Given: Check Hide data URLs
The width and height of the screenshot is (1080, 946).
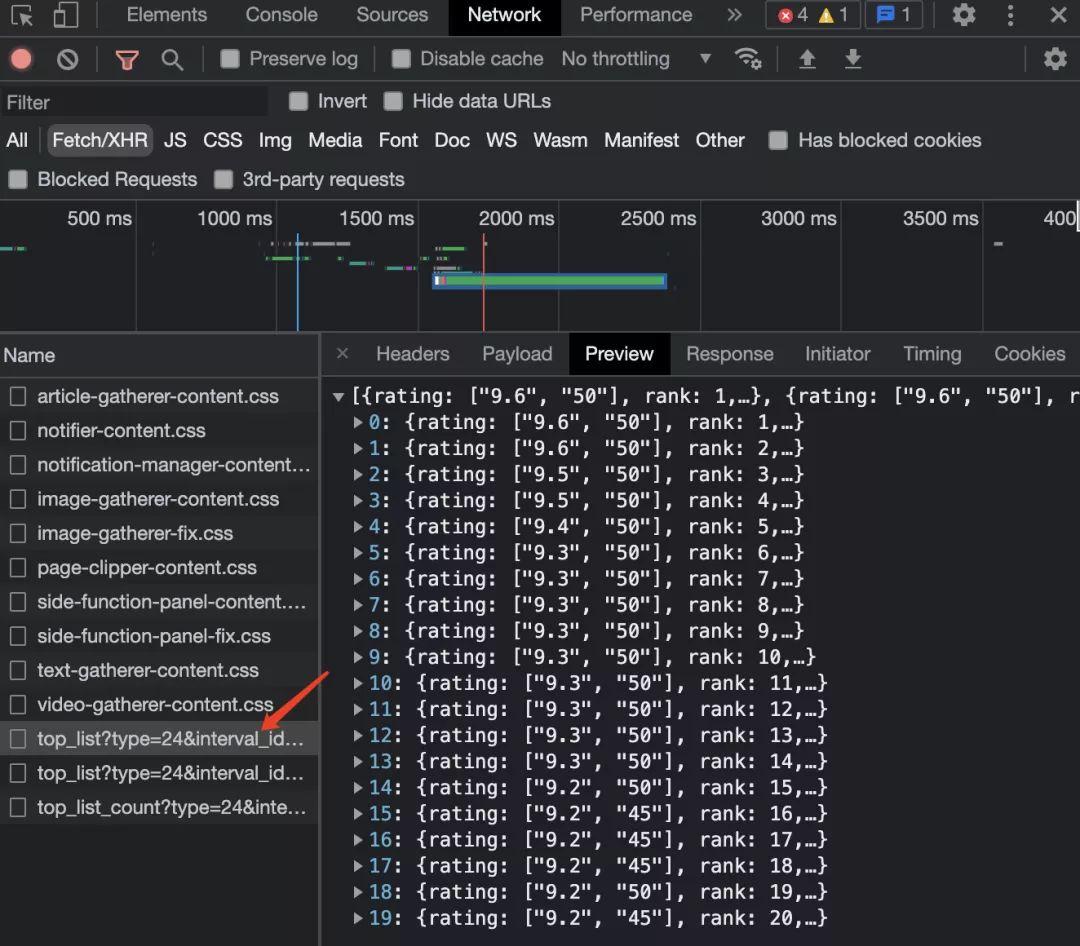Looking at the screenshot, I should coord(393,101).
